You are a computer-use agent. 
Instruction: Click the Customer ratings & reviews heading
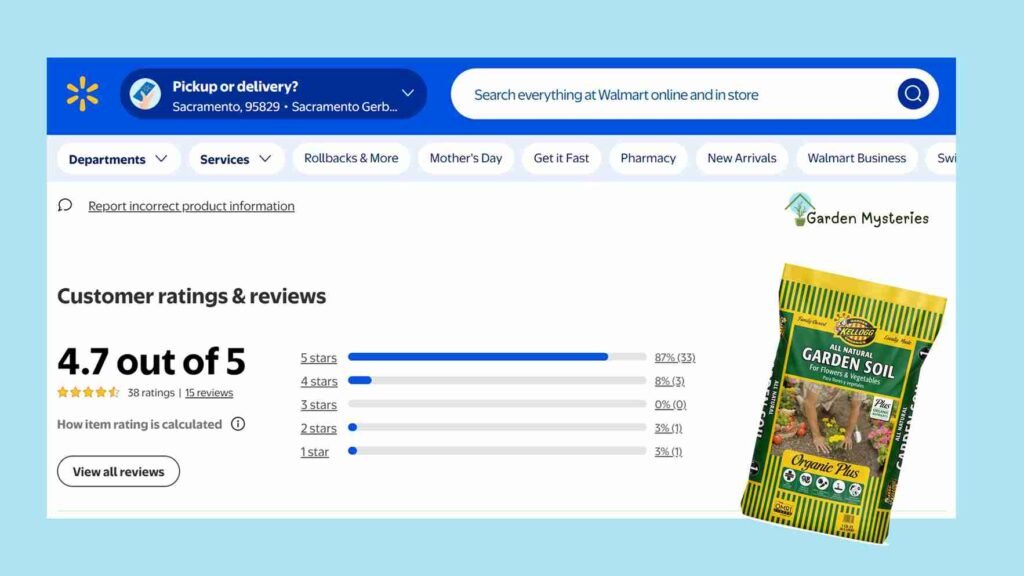[191, 296]
